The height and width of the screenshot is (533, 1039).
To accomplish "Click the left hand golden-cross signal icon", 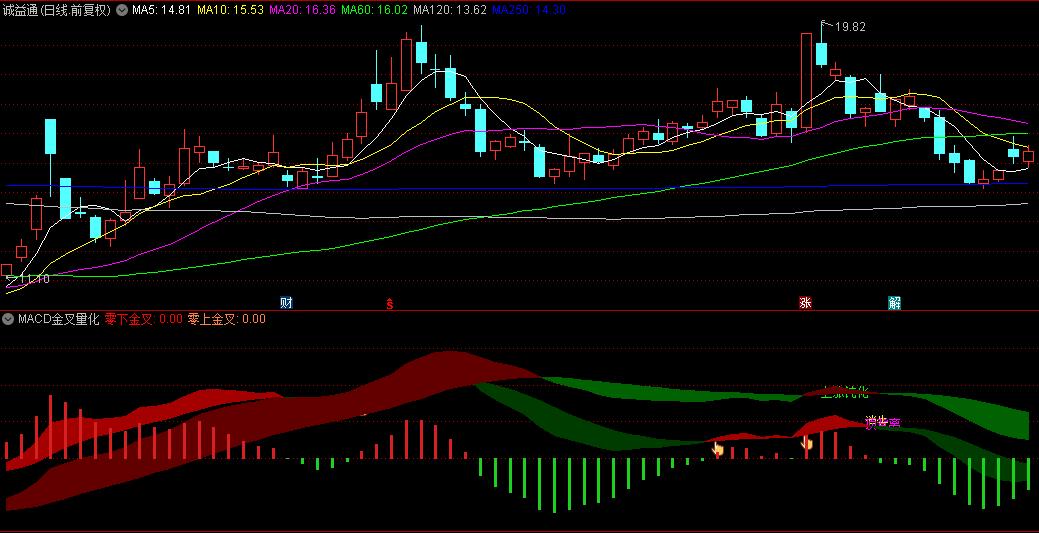I will point(718,449).
